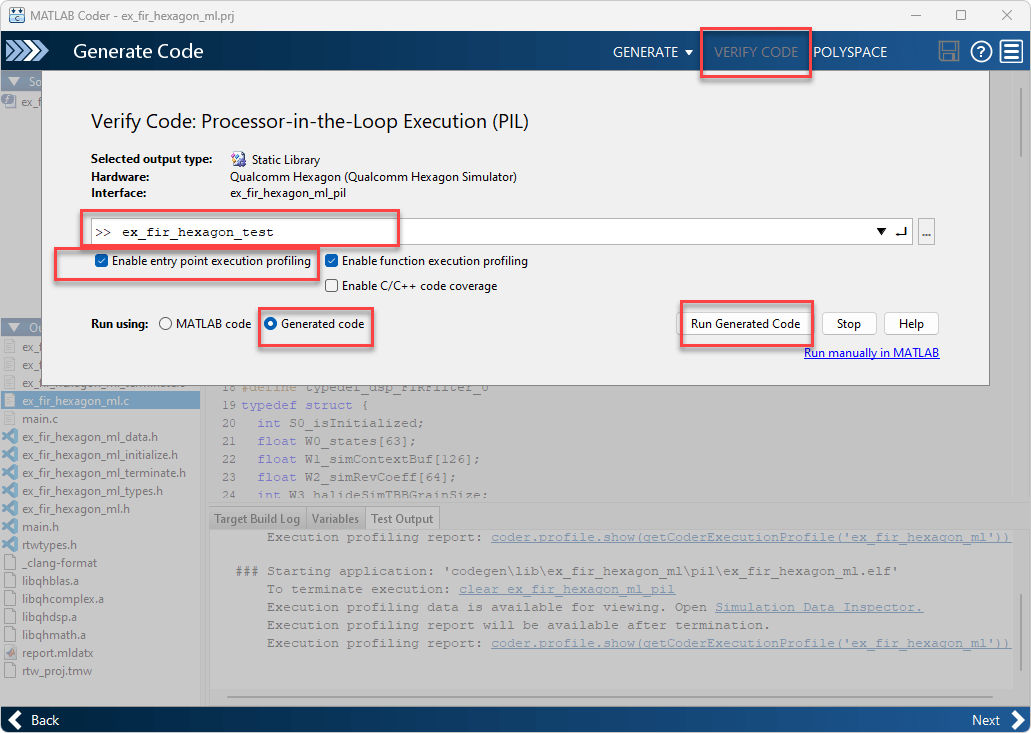The height and width of the screenshot is (733, 1031).
Task: Click the icon beside main.h
Action: pyautogui.click(x=10, y=527)
